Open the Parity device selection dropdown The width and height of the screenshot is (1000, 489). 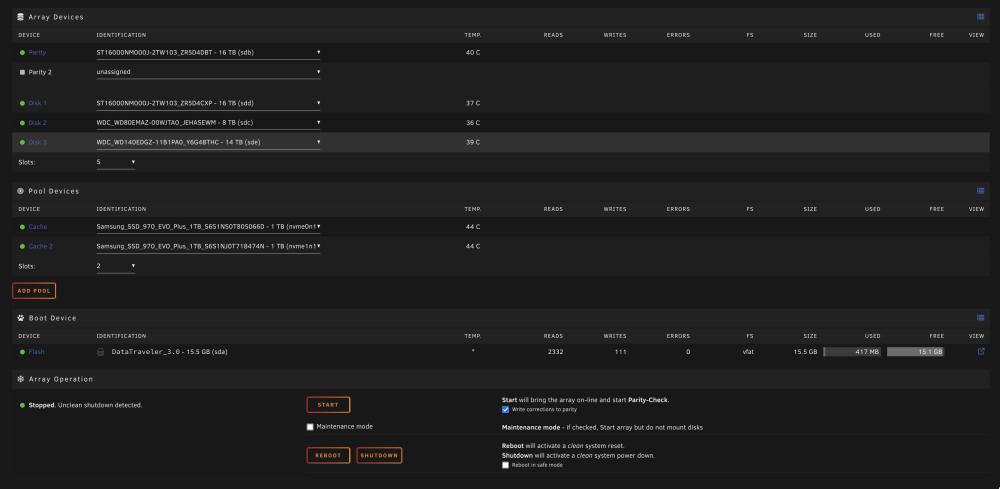(x=209, y=52)
